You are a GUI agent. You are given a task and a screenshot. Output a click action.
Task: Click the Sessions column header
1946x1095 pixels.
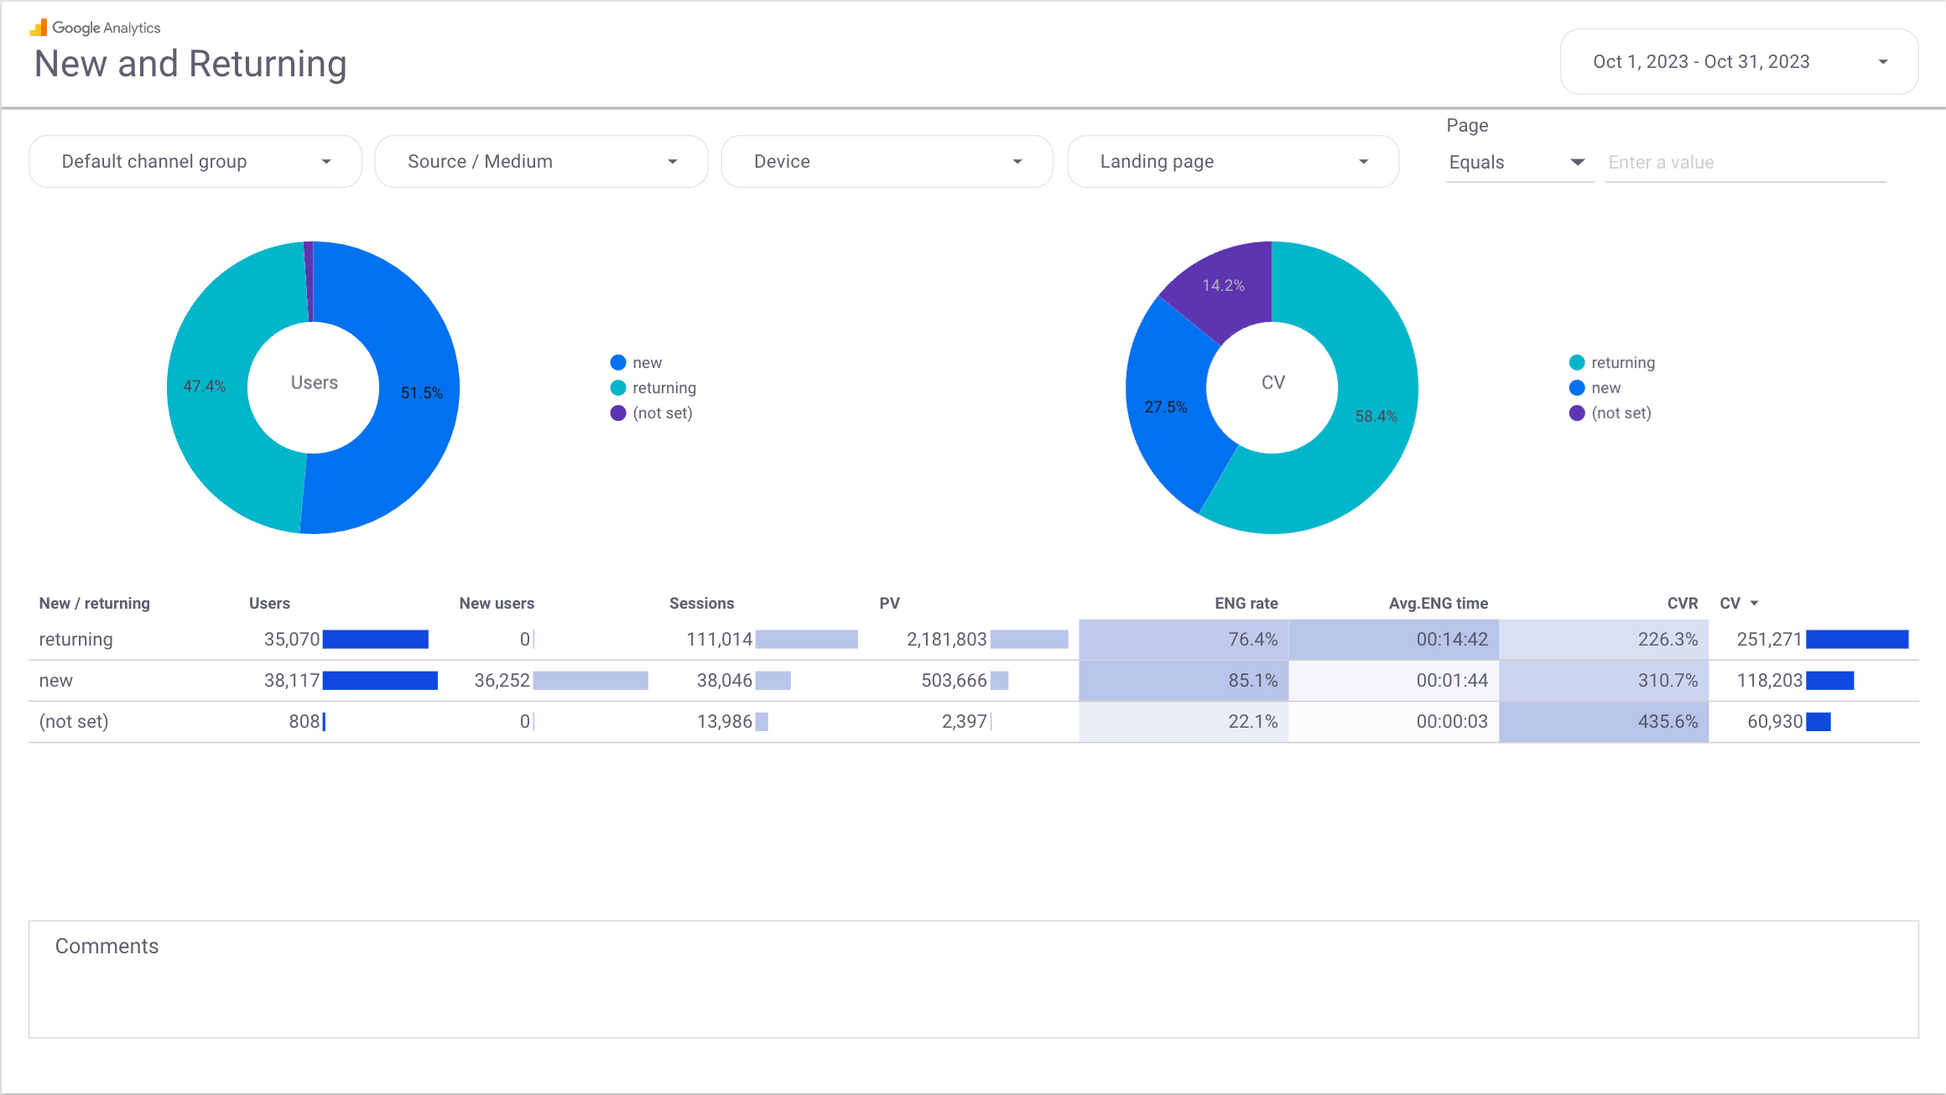[x=701, y=604]
